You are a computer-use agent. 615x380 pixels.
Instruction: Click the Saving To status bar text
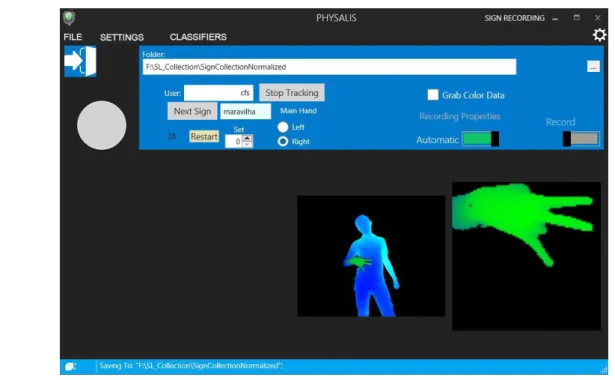(x=191, y=365)
